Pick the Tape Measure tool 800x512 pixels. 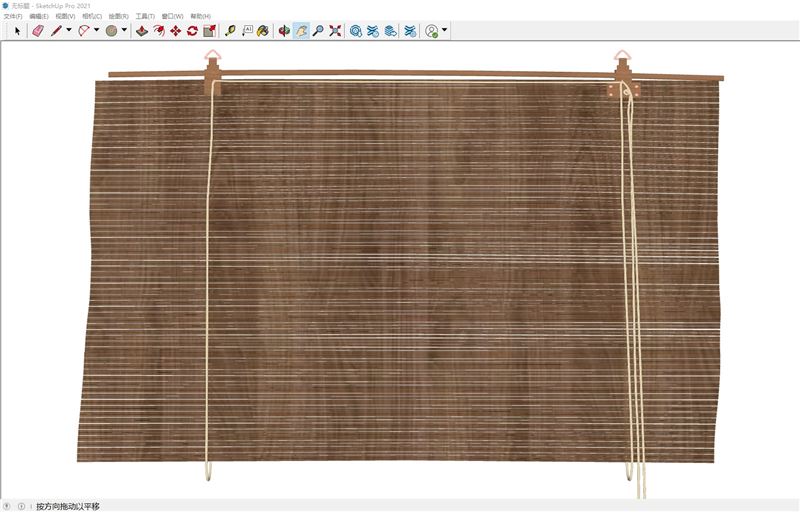(x=230, y=31)
